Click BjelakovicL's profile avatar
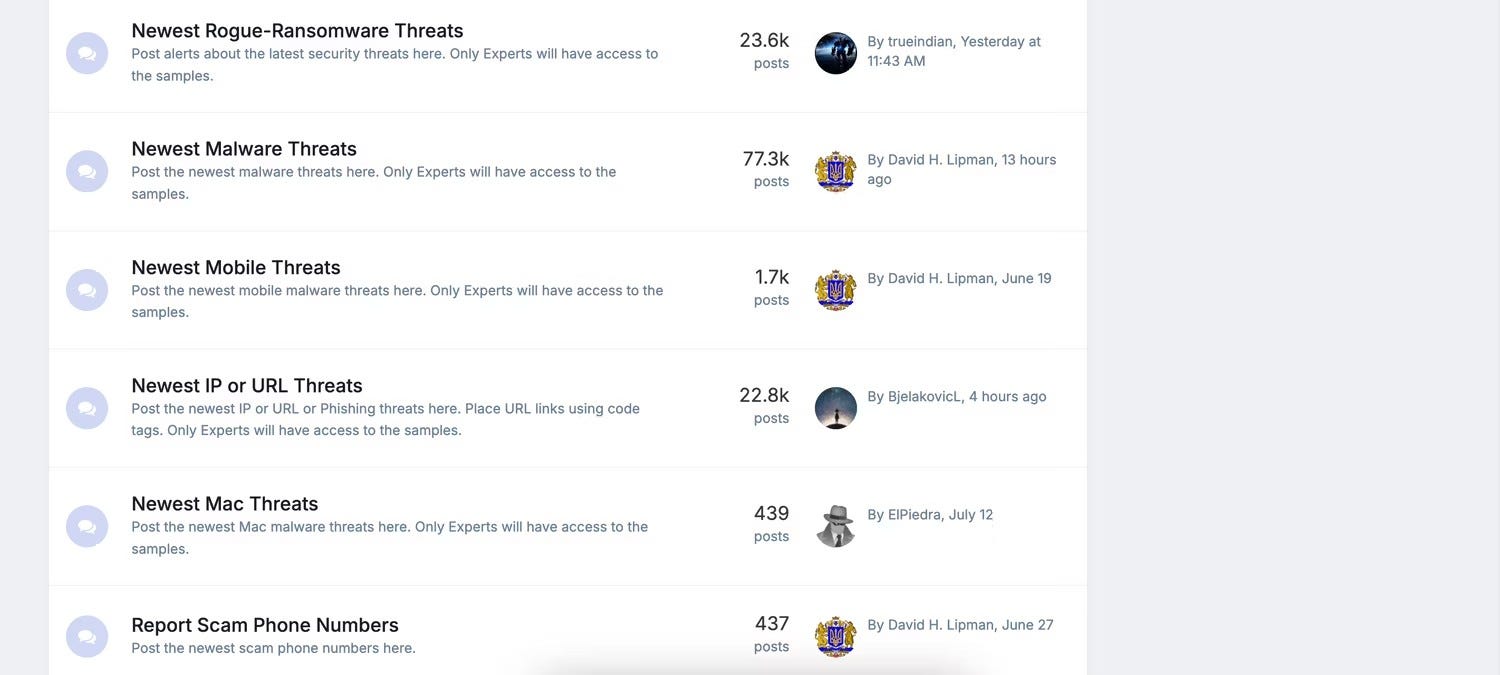Image resolution: width=1500 pixels, height=675 pixels. tap(836, 408)
